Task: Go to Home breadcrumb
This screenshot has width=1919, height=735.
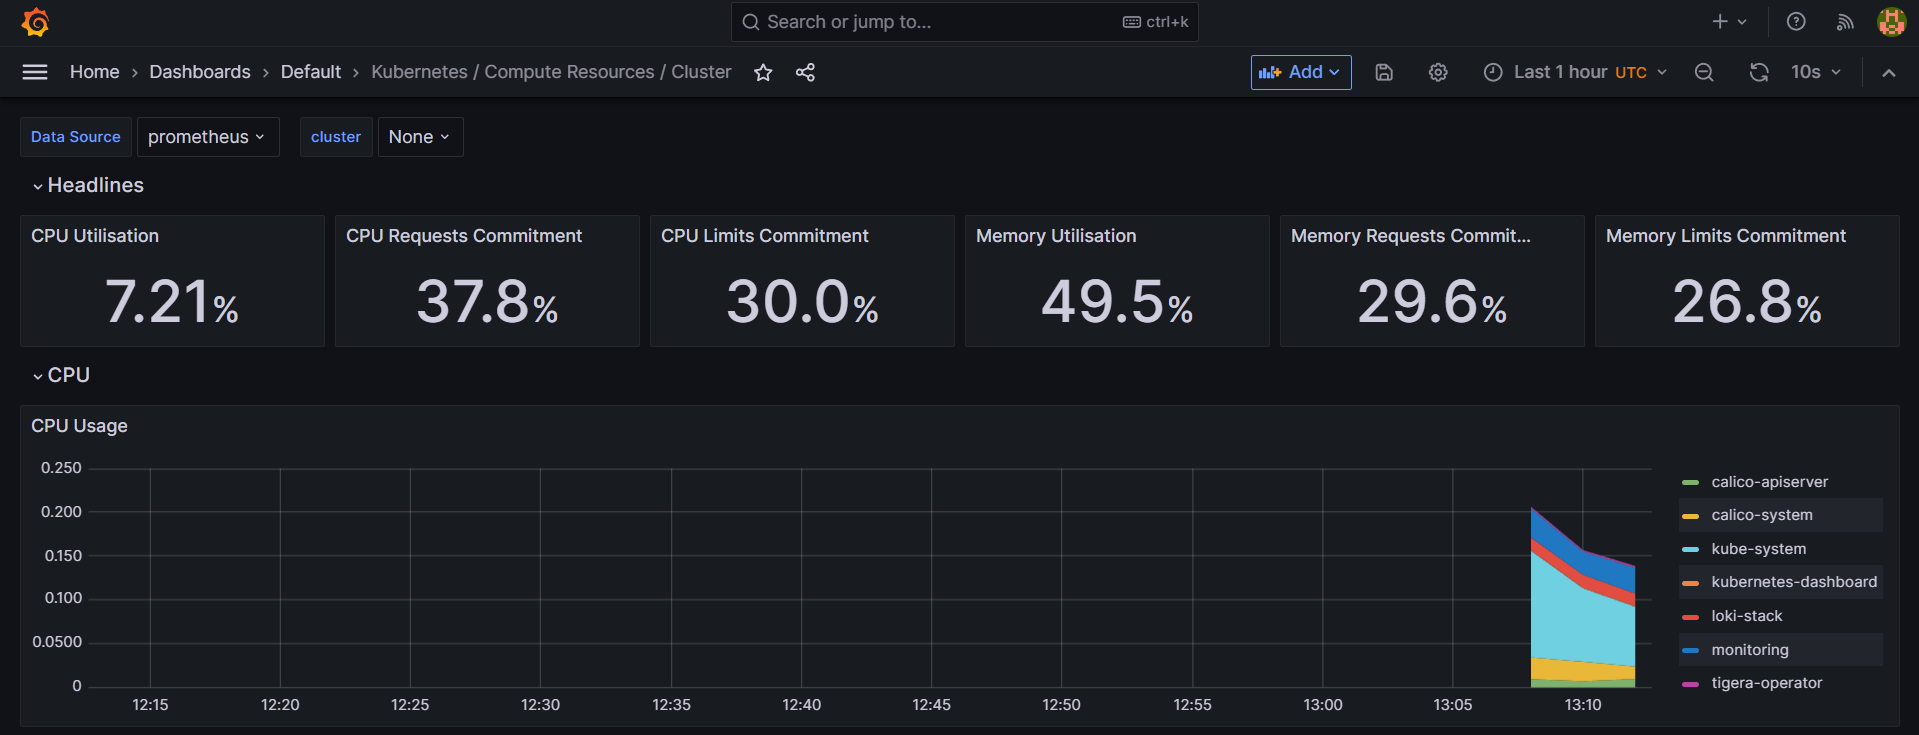Action: coord(94,72)
